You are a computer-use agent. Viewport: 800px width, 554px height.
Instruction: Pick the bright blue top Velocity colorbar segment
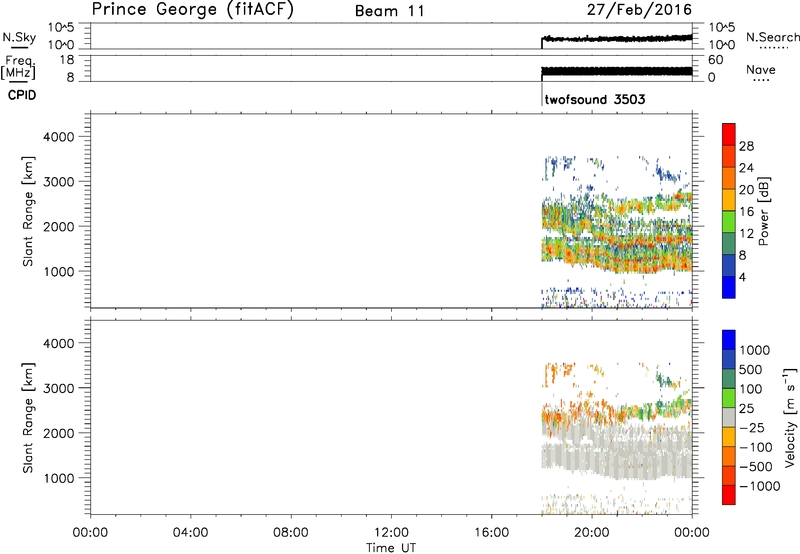point(729,340)
